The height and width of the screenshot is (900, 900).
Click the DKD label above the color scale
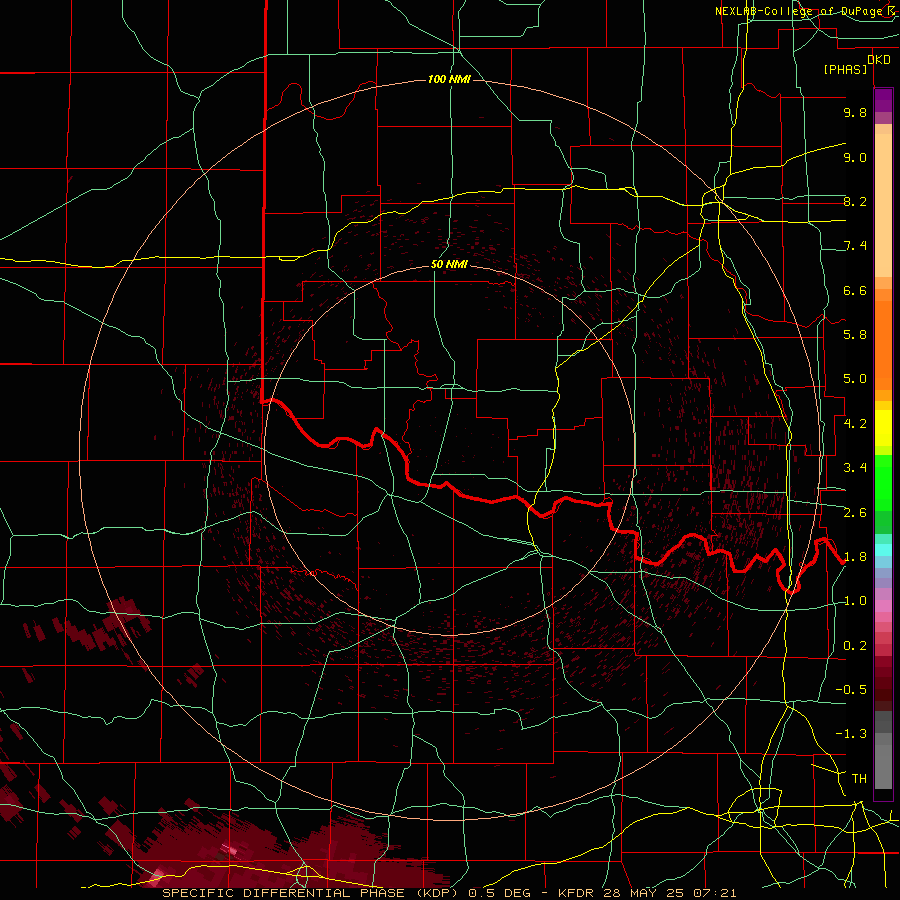pyautogui.click(x=878, y=60)
